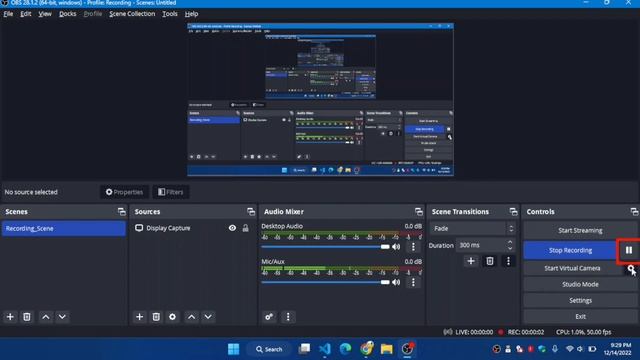
Task: Toggle visibility of Display Capture source
Action: (x=232, y=228)
